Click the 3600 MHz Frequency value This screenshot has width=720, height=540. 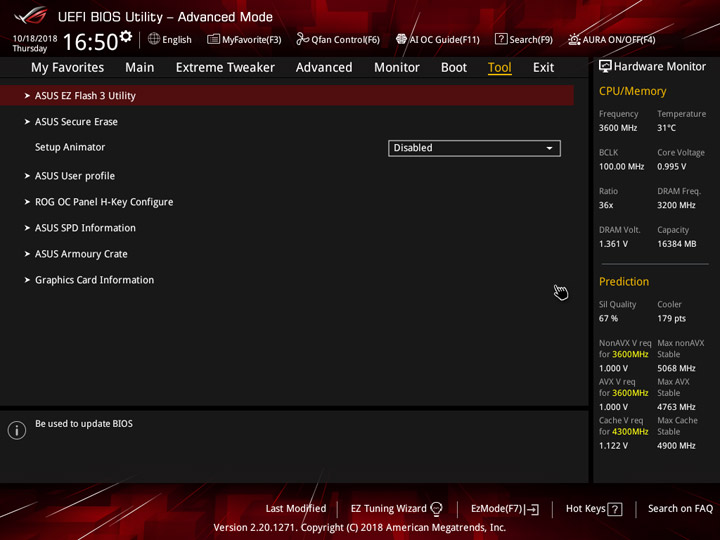618,128
